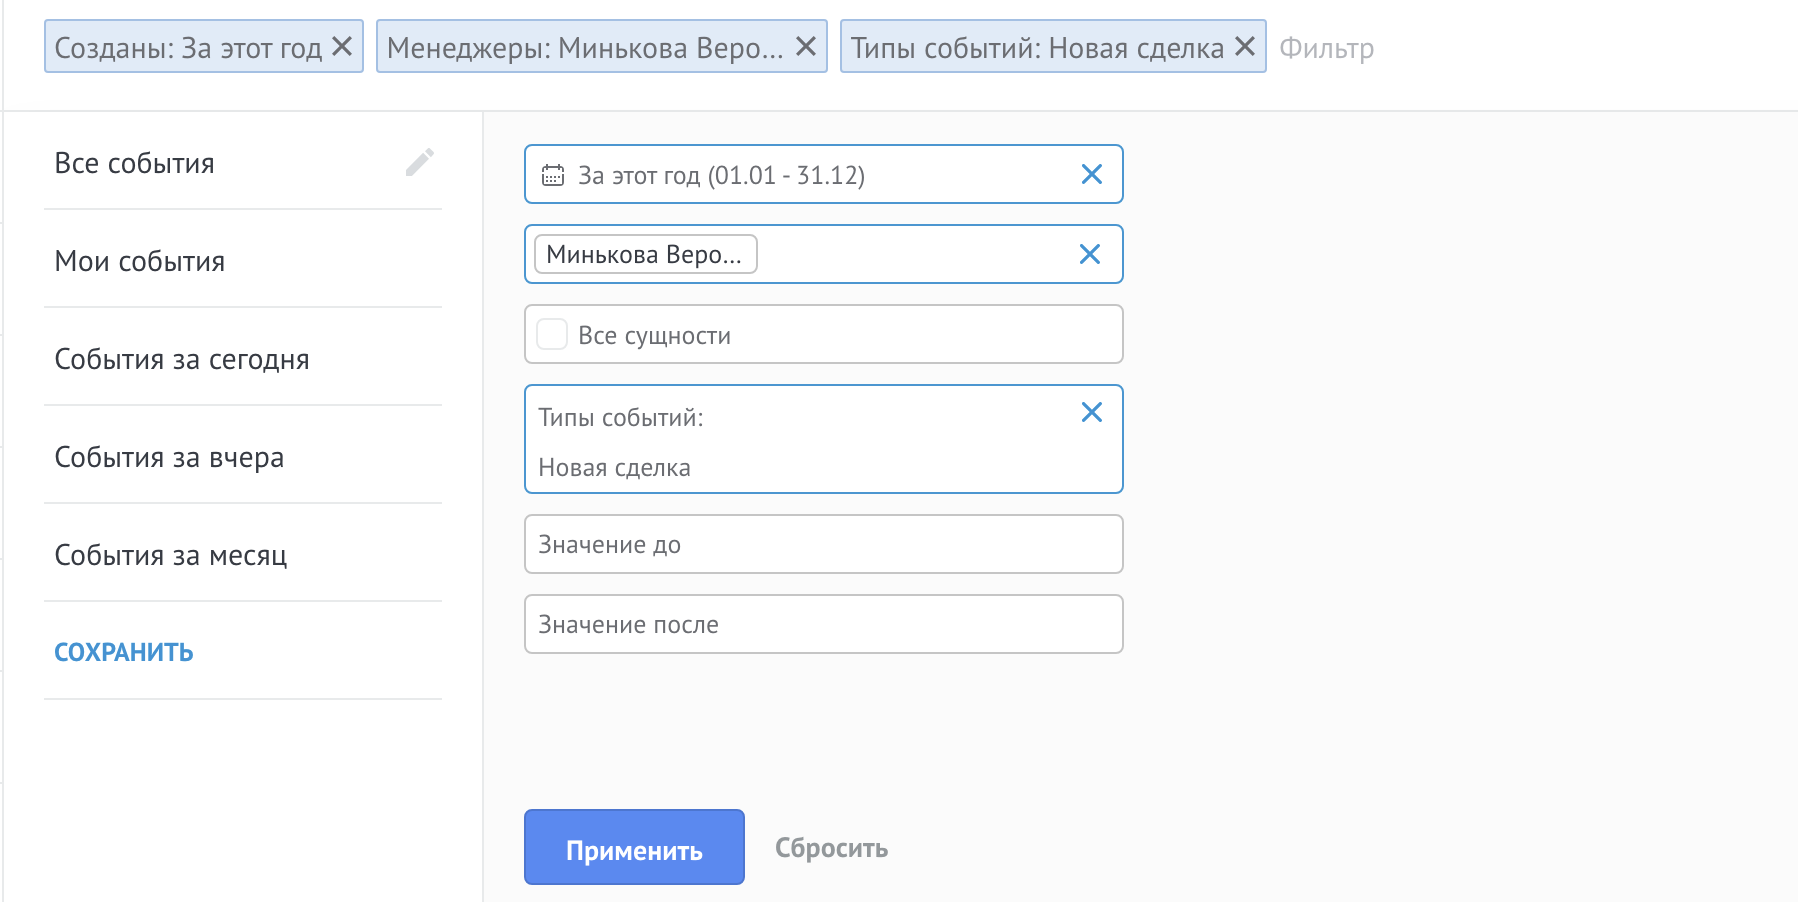Toggle the 'Все сущности' checkbox
Image resolution: width=1798 pixels, height=902 pixels.
pos(552,334)
